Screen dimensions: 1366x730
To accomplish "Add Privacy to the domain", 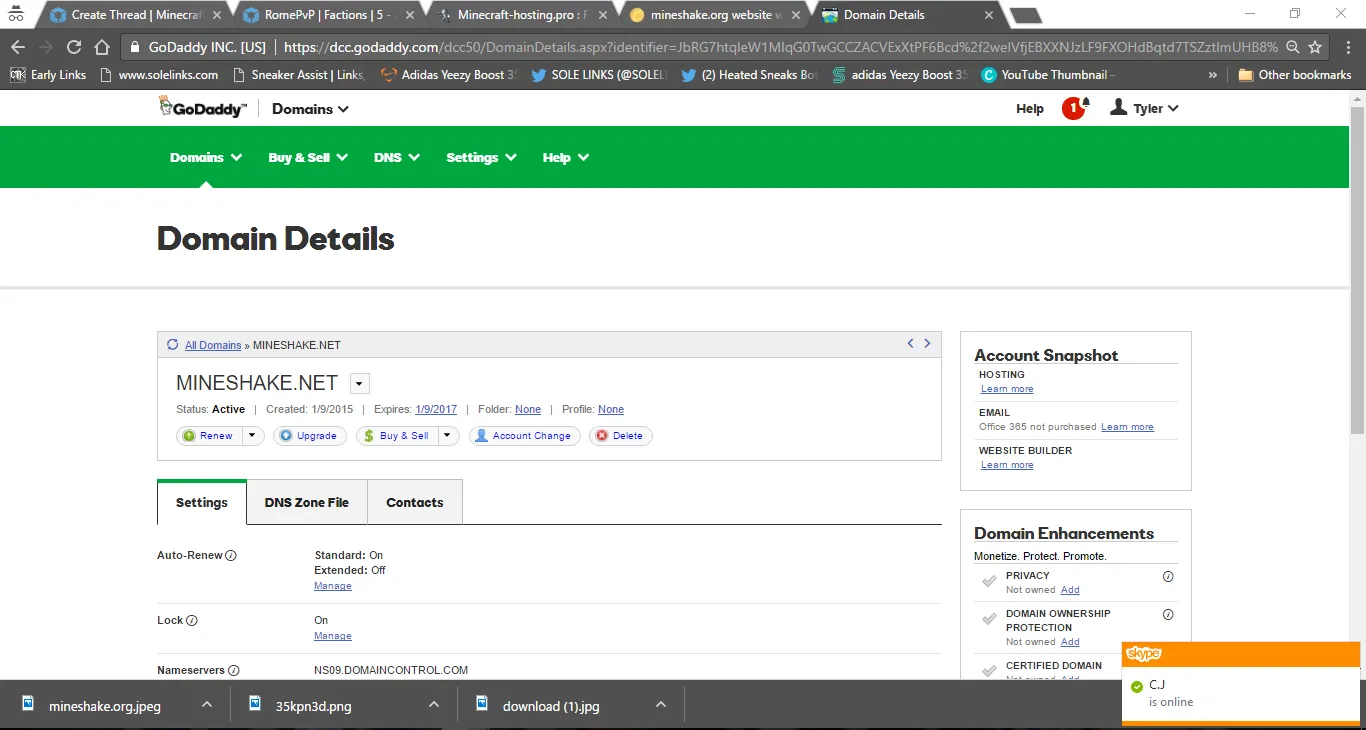I will (1070, 590).
